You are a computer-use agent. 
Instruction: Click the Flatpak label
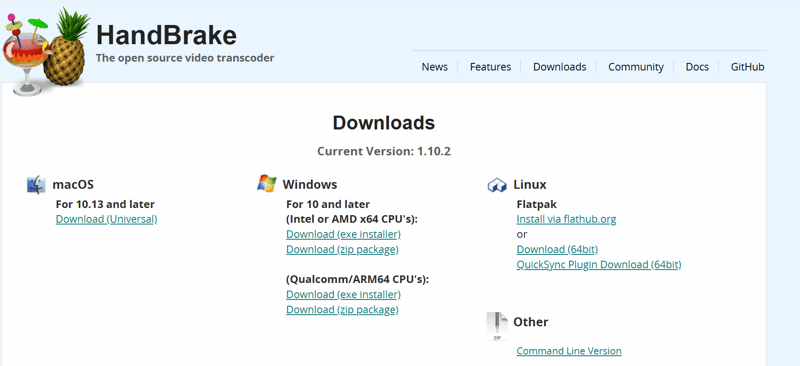pos(537,204)
